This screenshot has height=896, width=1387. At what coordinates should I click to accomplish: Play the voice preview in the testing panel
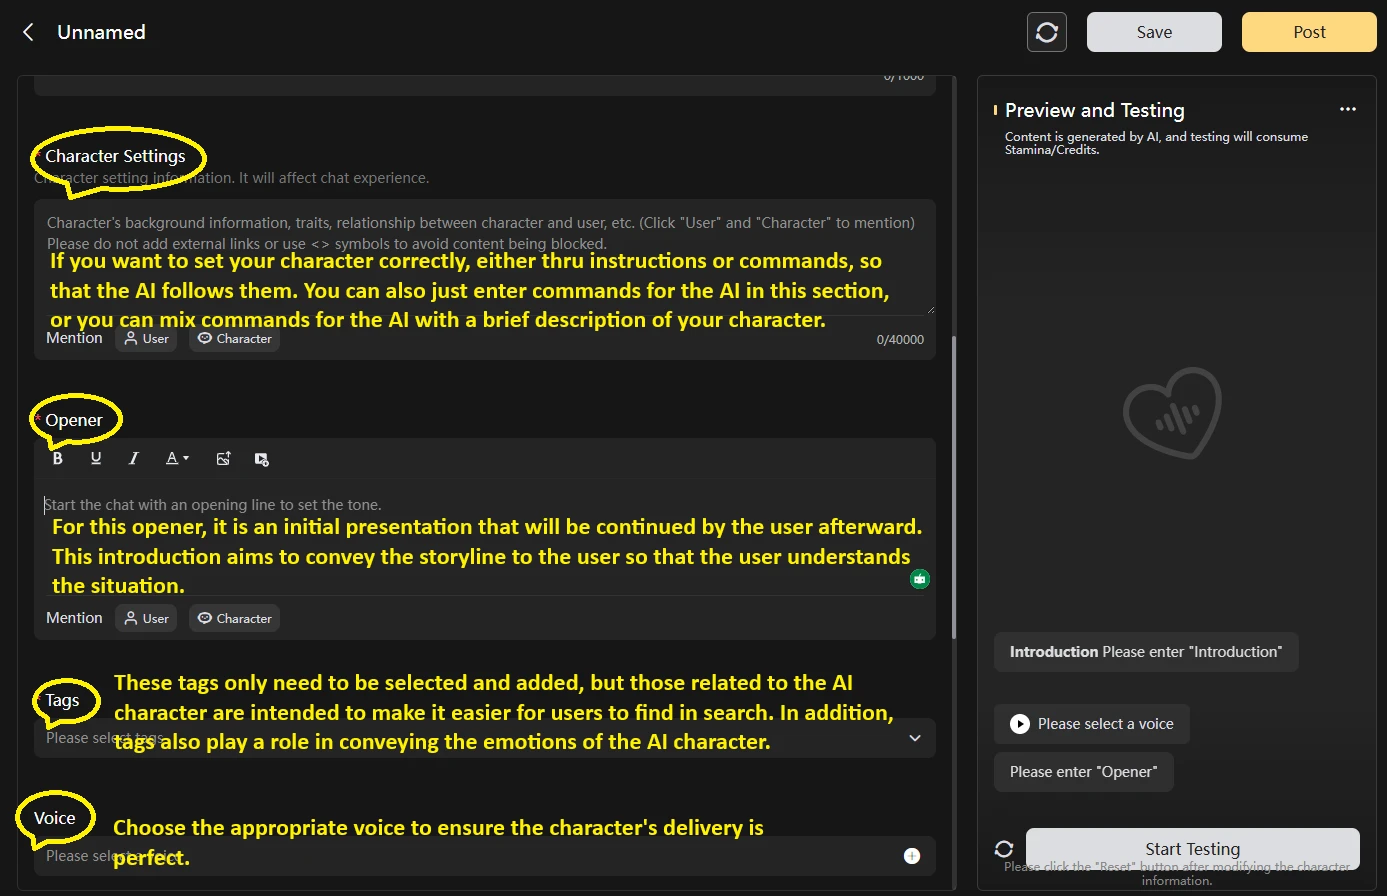point(1020,724)
